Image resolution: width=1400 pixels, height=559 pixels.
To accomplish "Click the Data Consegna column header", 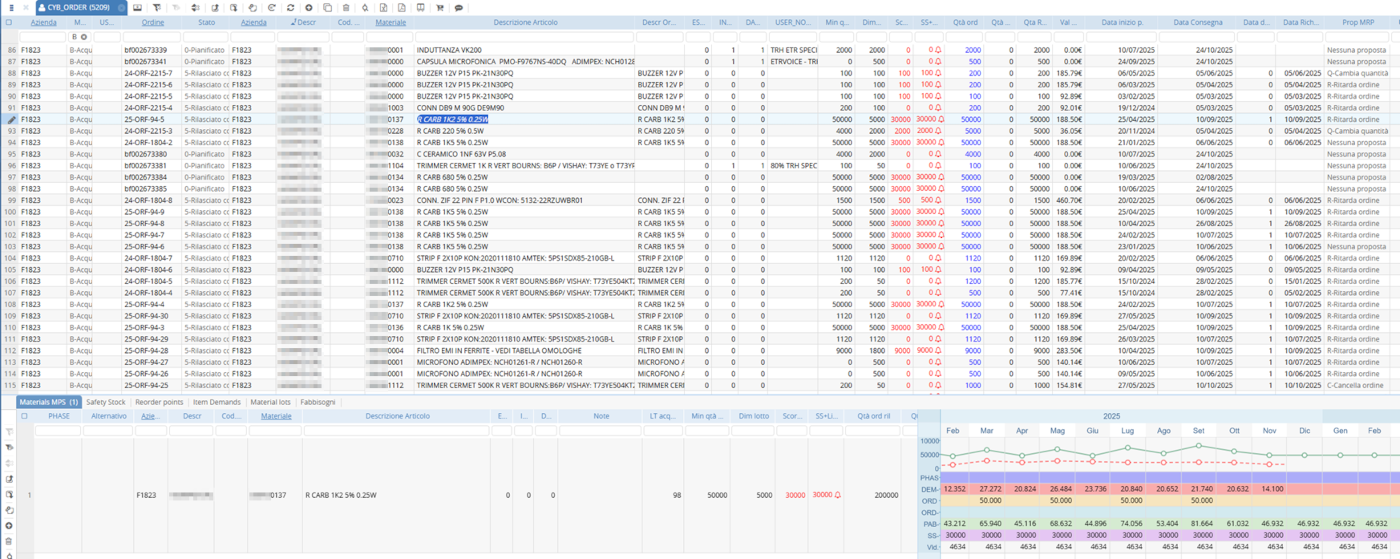I will click(x=1197, y=22).
